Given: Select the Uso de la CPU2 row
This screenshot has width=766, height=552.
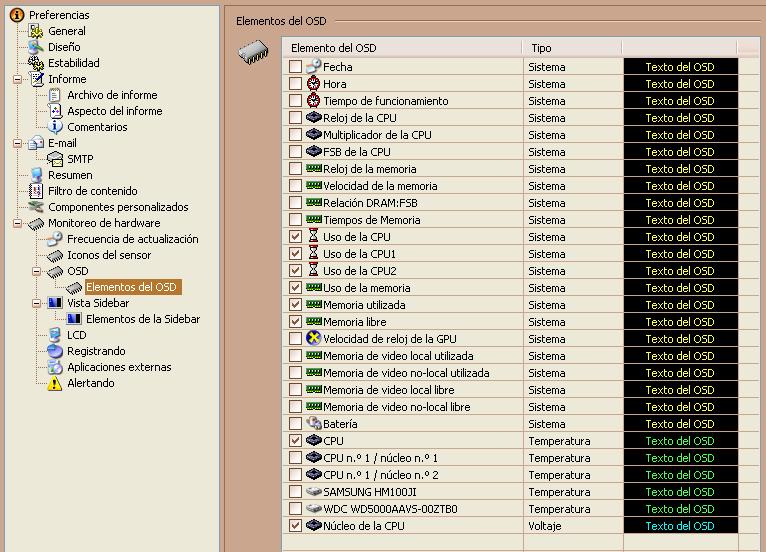Looking at the screenshot, I should click(x=360, y=271).
